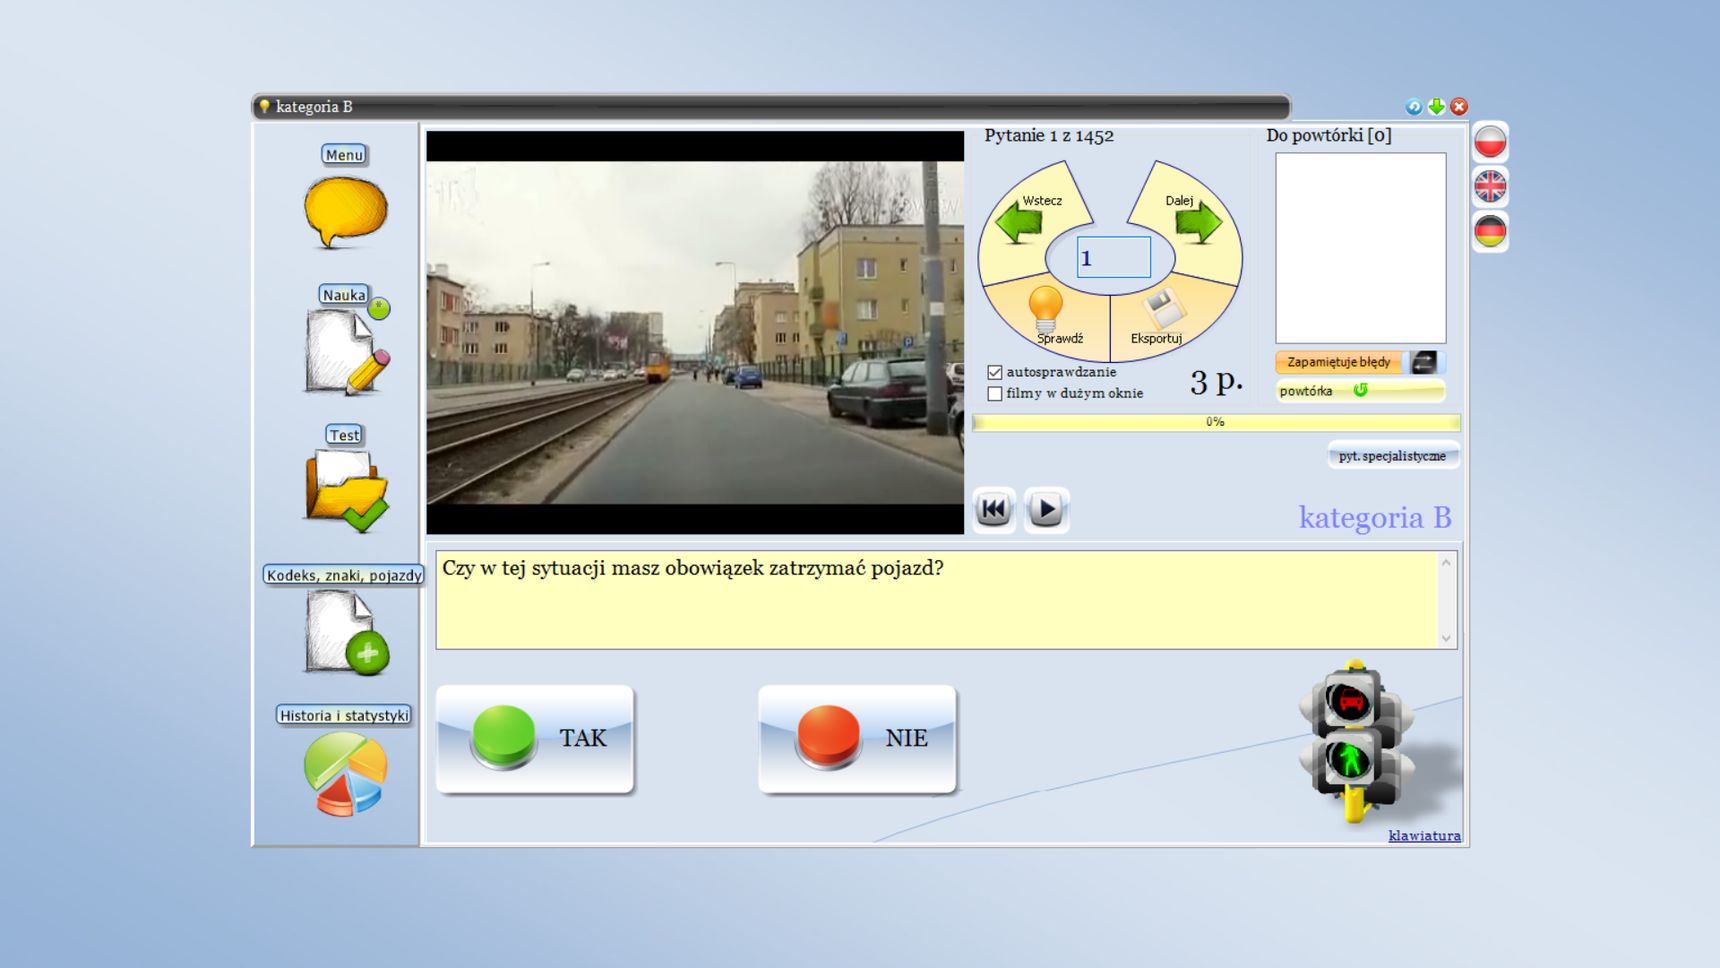Viewport: 1720px width, 968px height.
Task: Play the question video
Action: tap(1047, 509)
